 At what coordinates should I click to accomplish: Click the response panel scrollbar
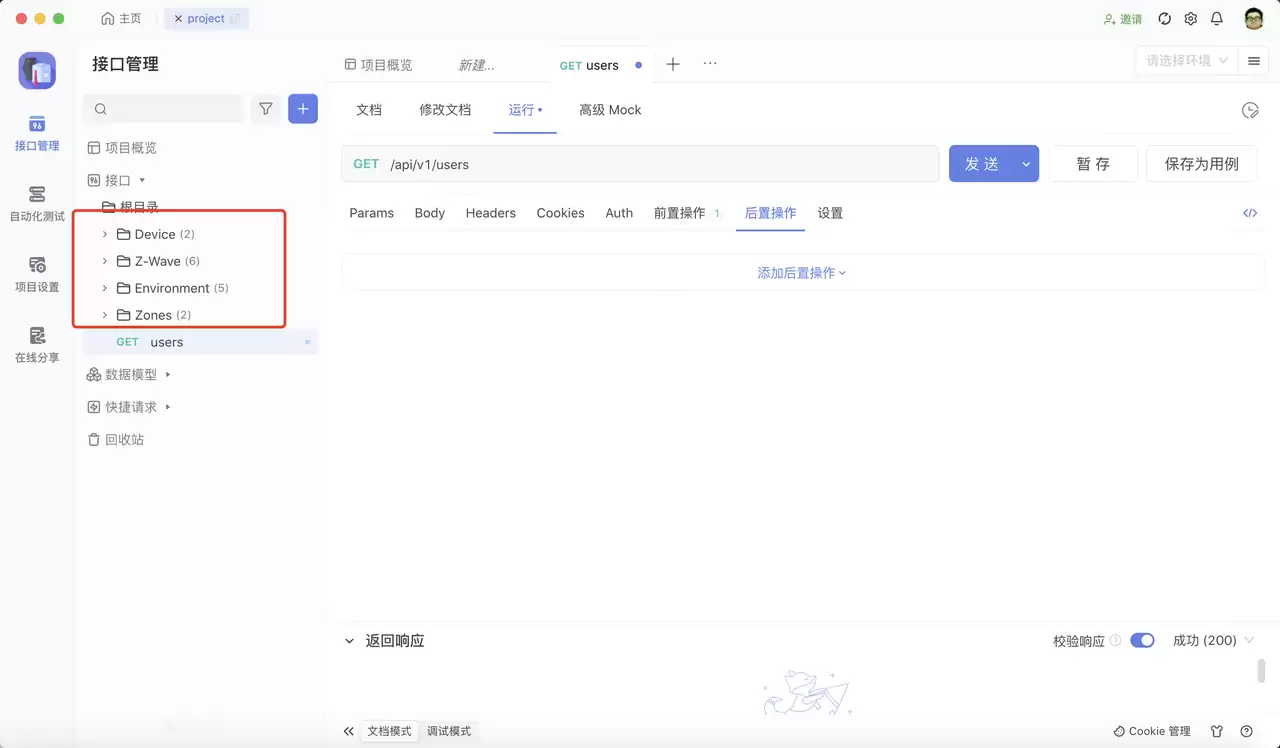pyautogui.click(x=1262, y=670)
